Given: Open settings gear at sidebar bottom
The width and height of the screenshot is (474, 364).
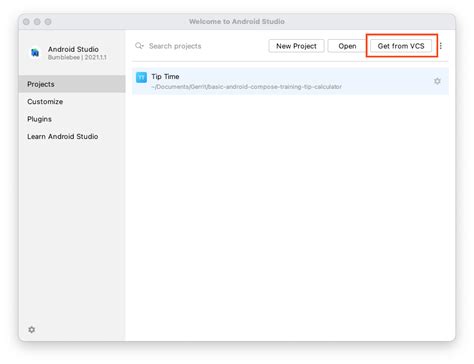Looking at the screenshot, I should [x=32, y=329].
